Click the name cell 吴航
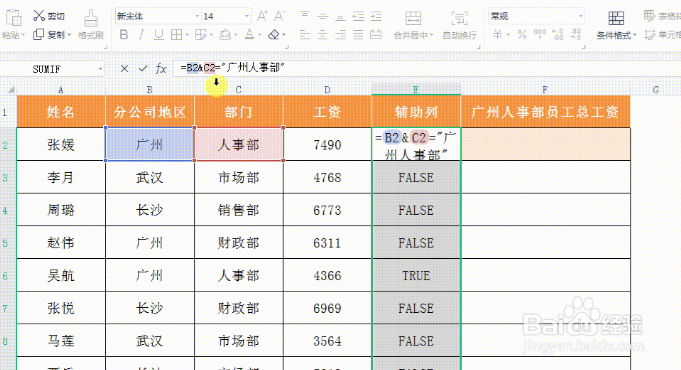The image size is (681, 370). (61, 275)
